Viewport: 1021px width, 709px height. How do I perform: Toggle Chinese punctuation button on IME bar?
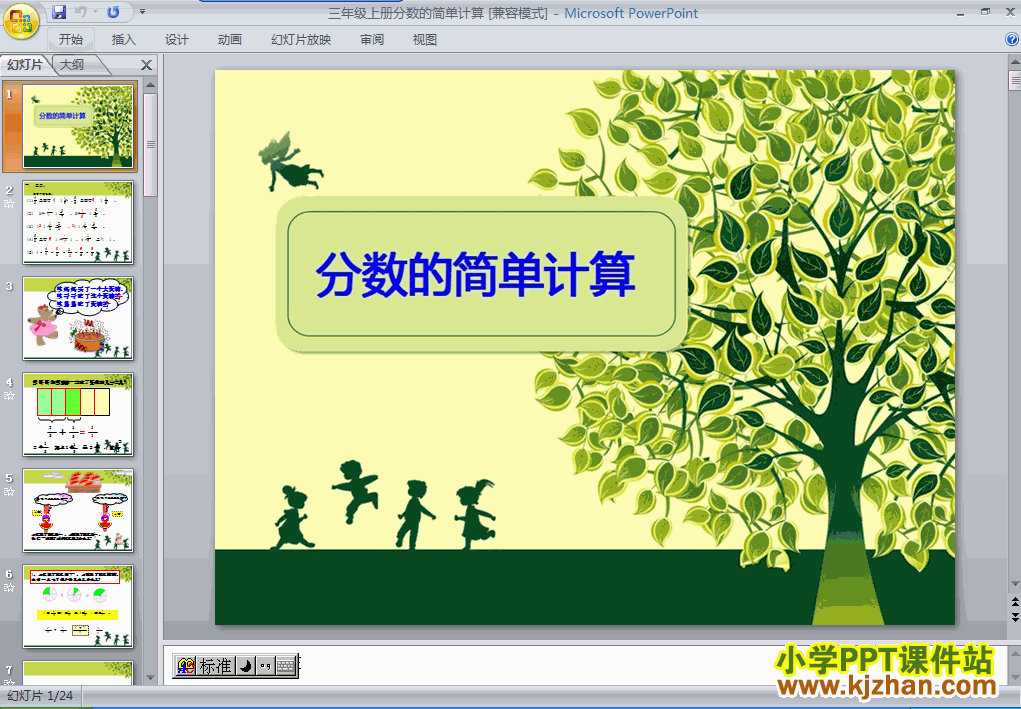265,665
